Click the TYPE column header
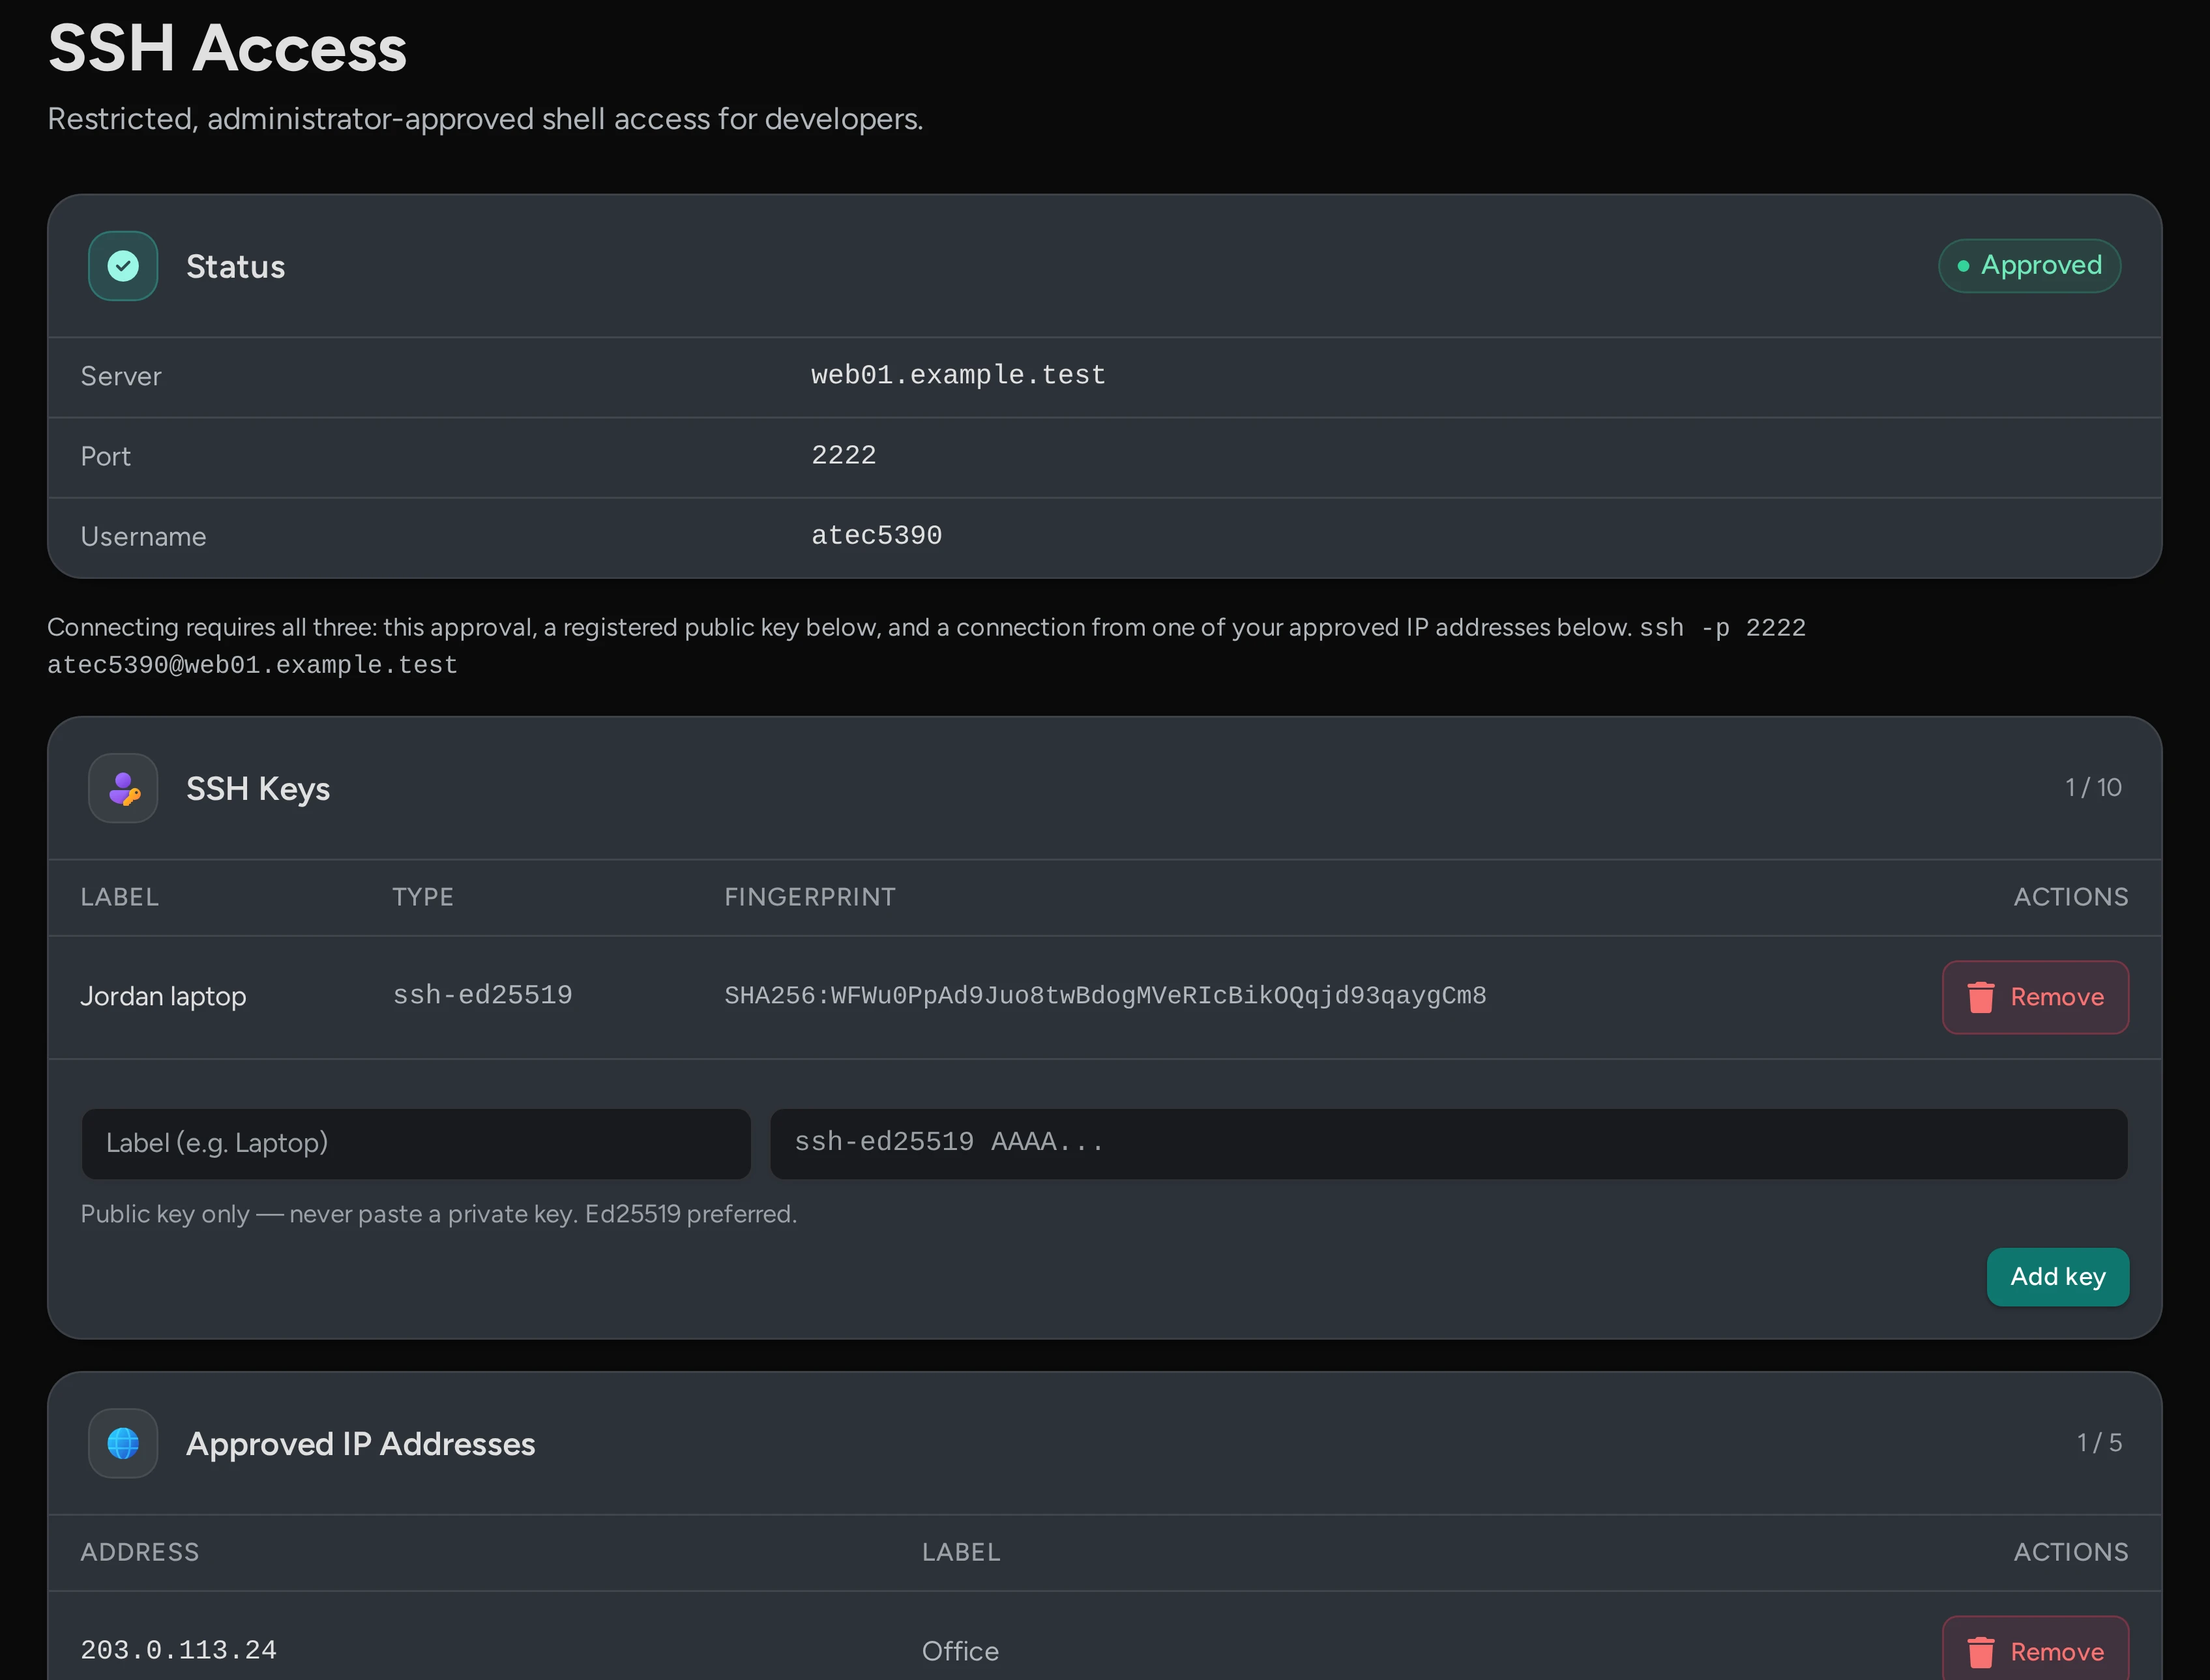This screenshot has height=1680, width=2210. click(x=423, y=897)
